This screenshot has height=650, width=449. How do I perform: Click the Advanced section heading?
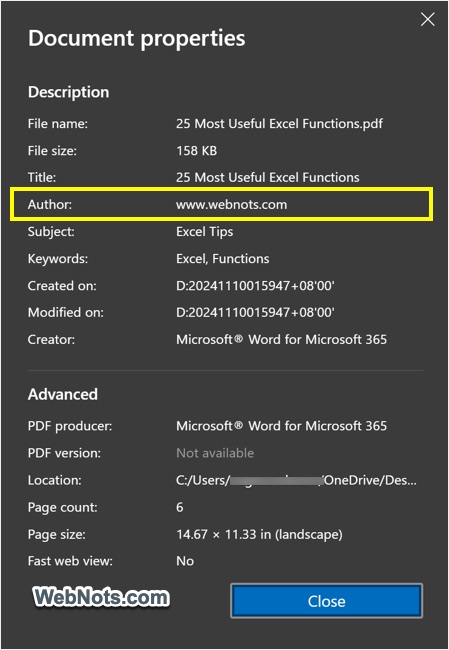coord(63,394)
